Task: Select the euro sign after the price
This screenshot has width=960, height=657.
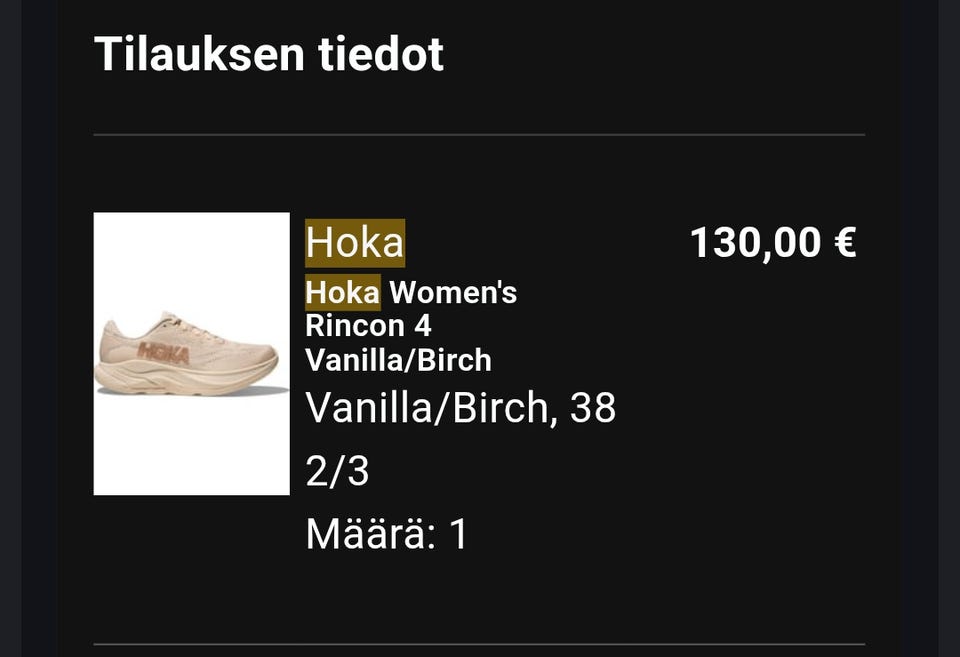Action: click(845, 242)
